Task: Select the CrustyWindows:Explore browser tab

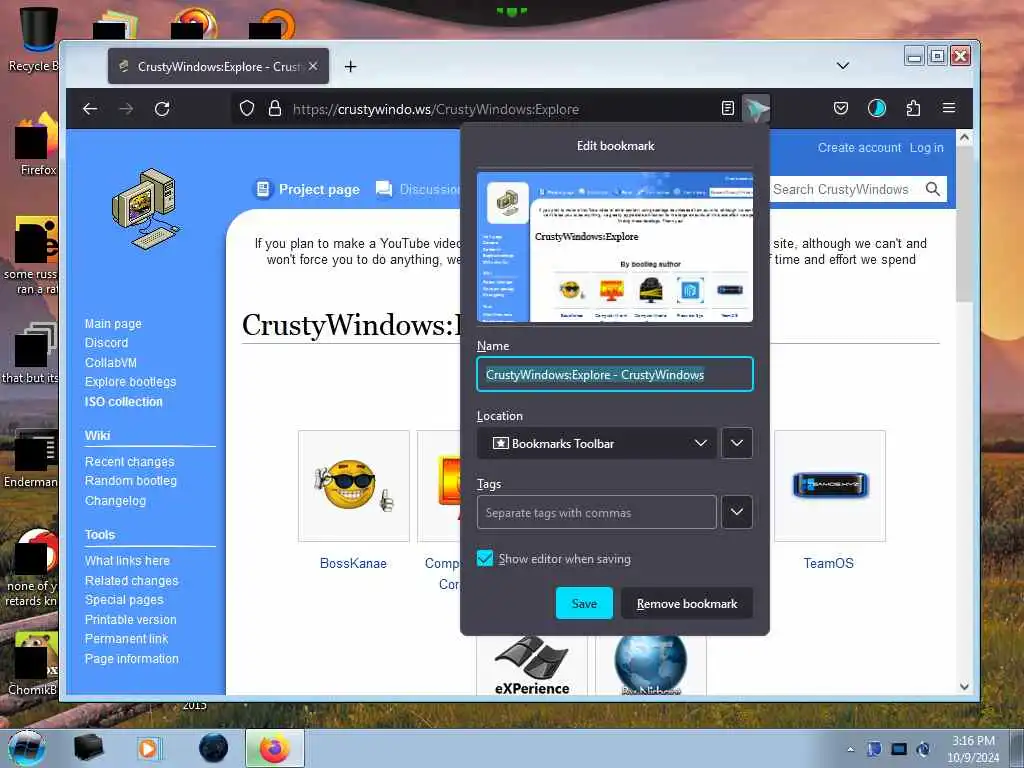Action: 218,67
